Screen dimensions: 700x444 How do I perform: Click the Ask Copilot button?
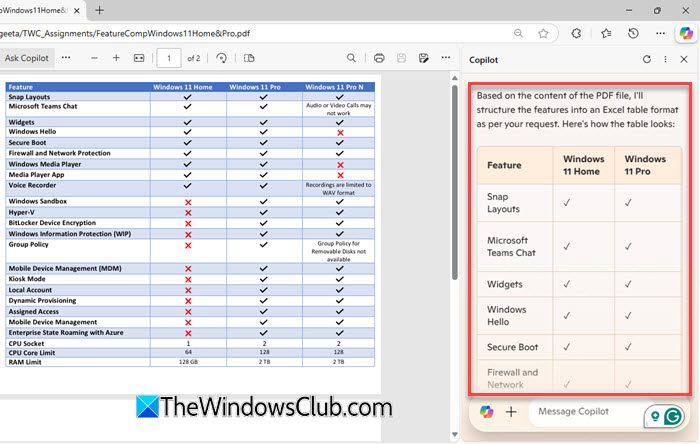[27, 58]
